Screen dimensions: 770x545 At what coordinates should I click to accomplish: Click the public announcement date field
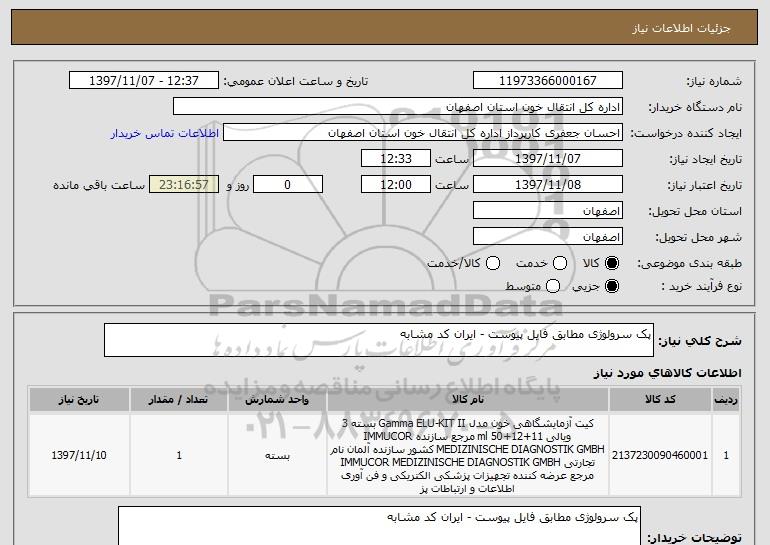[x=144, y=81]
